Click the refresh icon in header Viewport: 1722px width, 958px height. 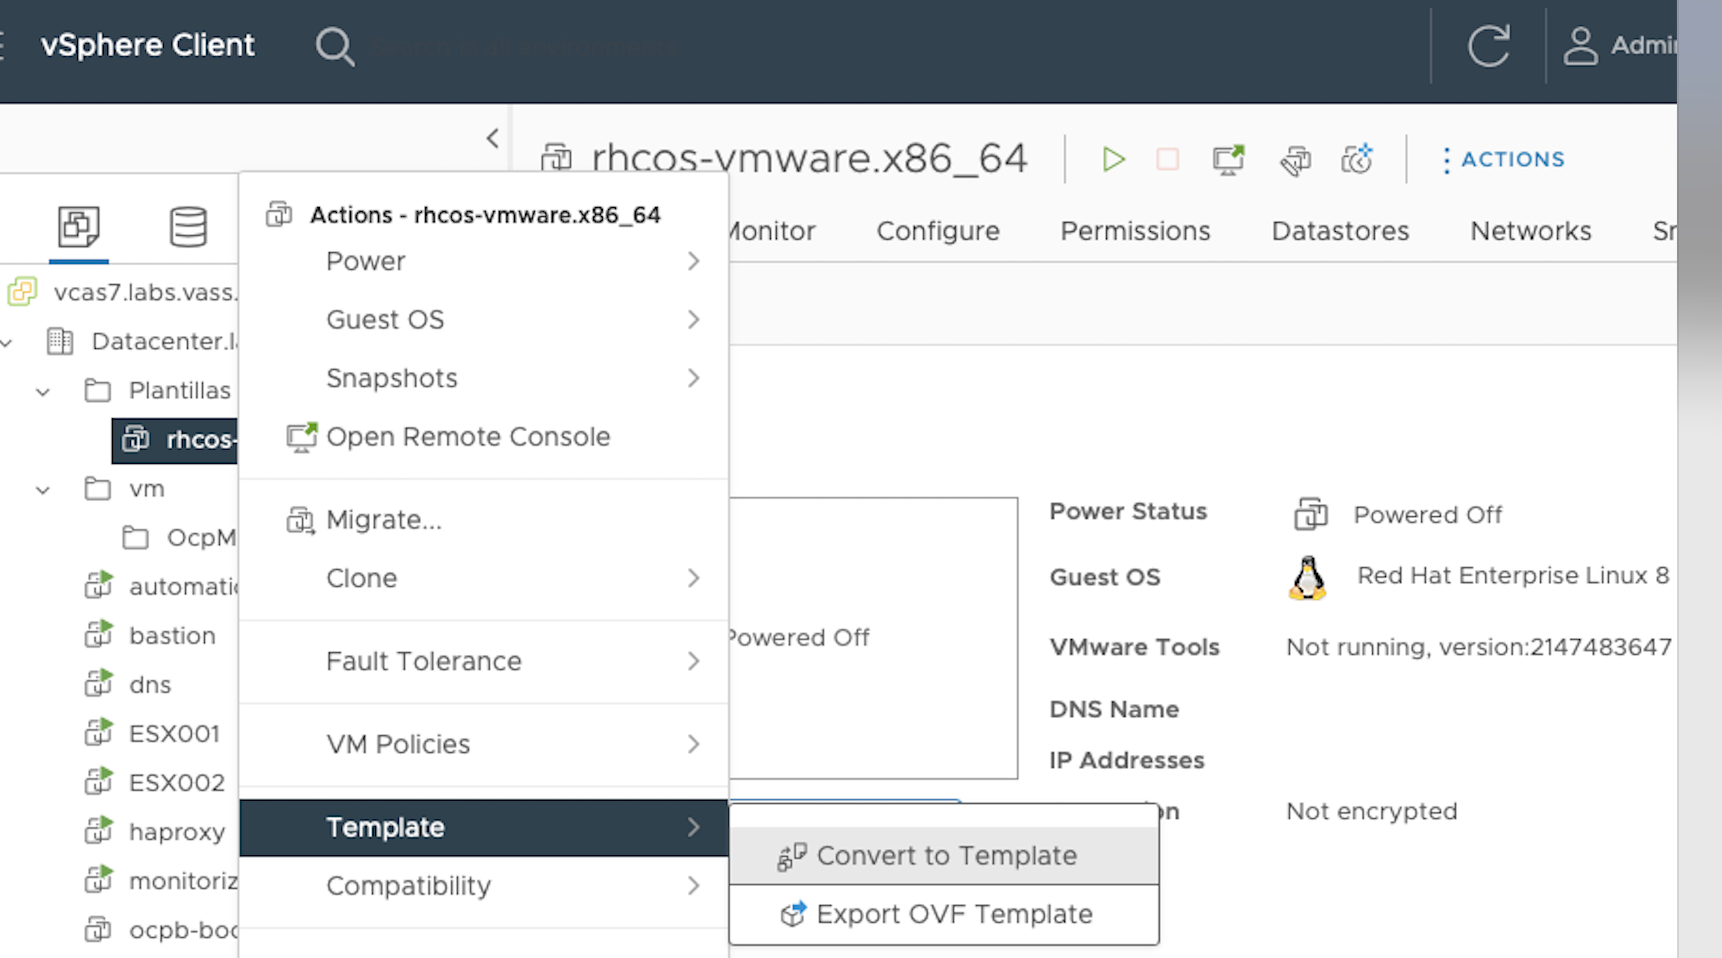click(1488, 46)
